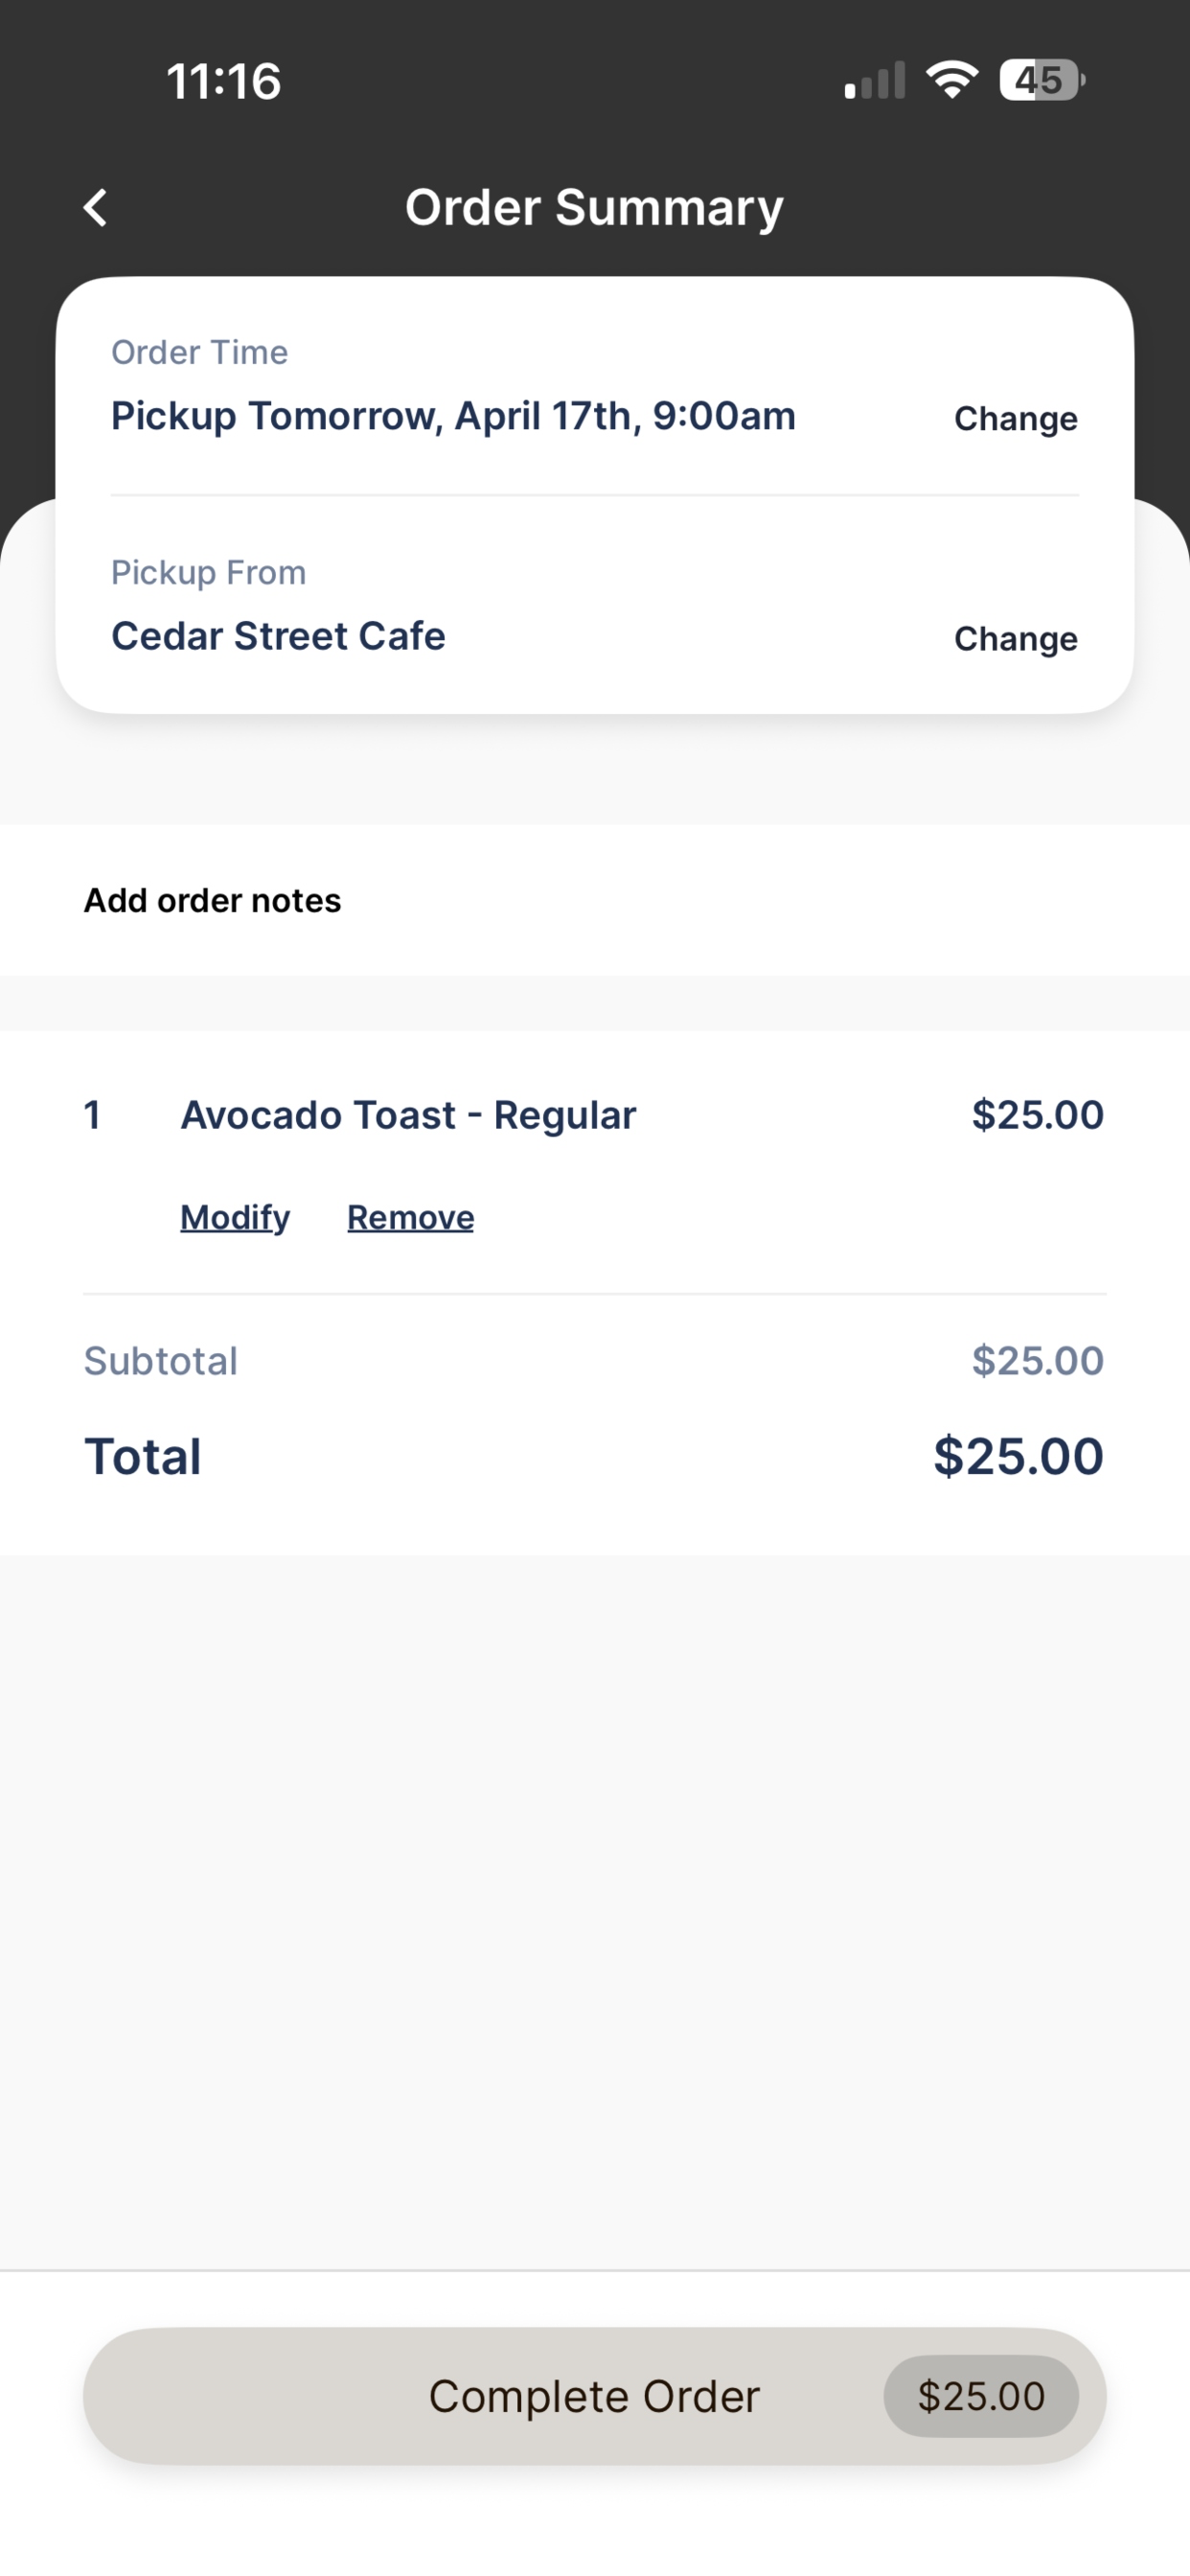Select the Avocado Toast - Regular item
Image resolution: width=1190 pixels, height=2576 pixels.
coord(408,1115)
